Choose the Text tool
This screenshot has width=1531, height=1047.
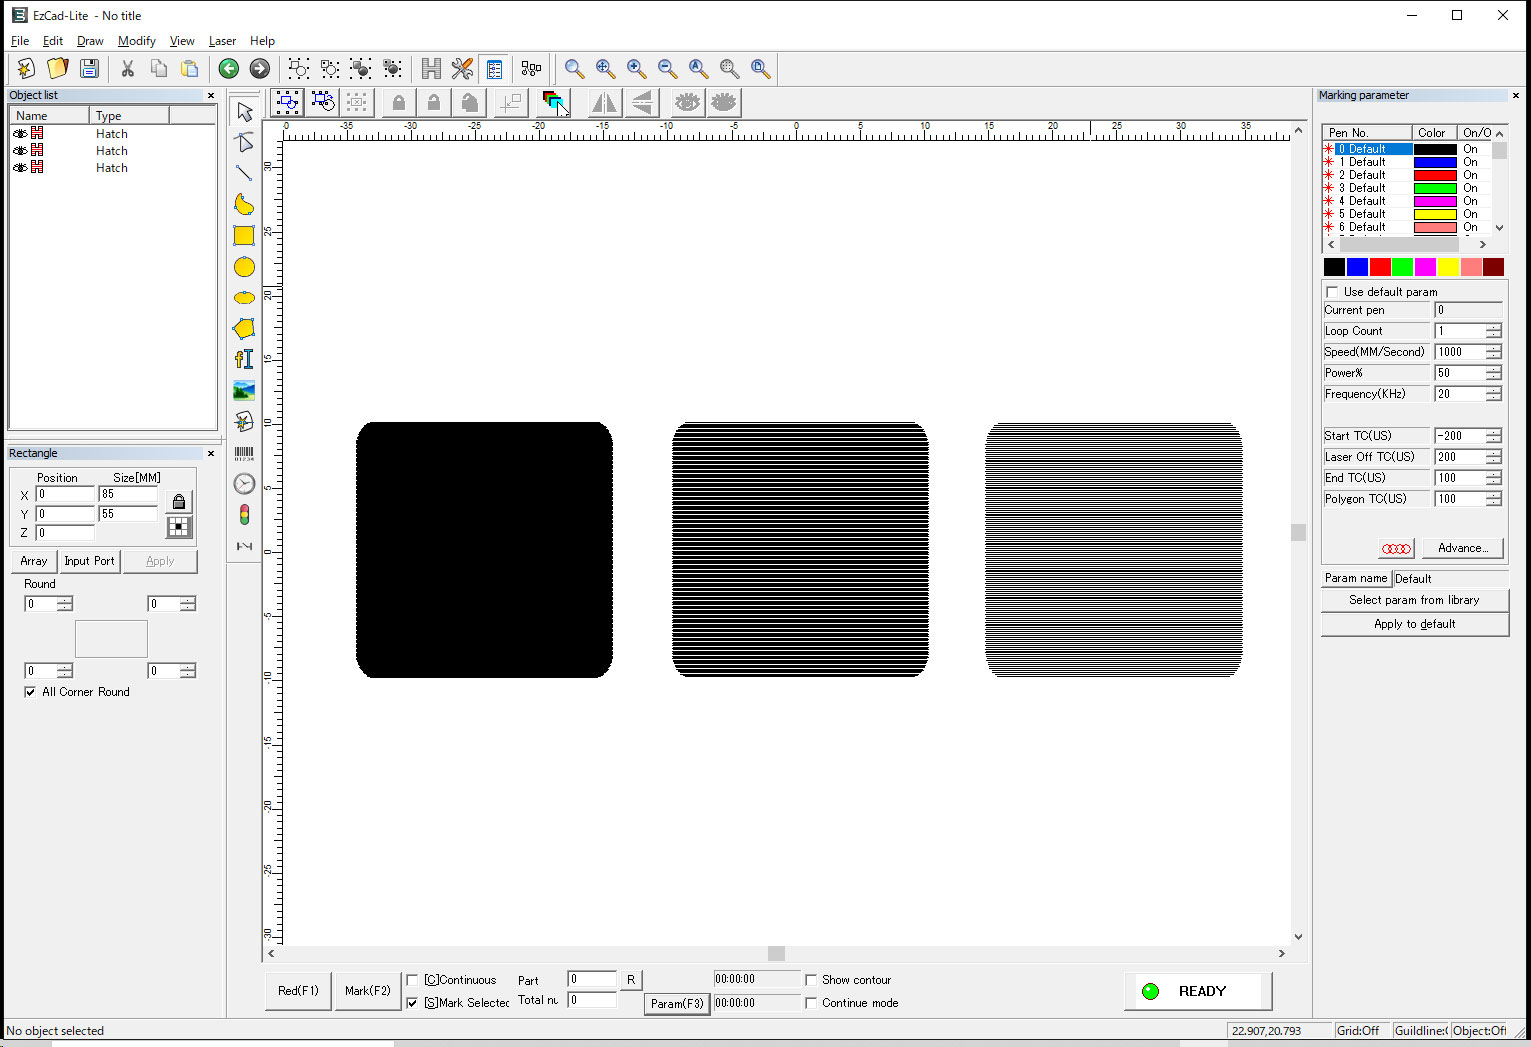click(244, 359)
